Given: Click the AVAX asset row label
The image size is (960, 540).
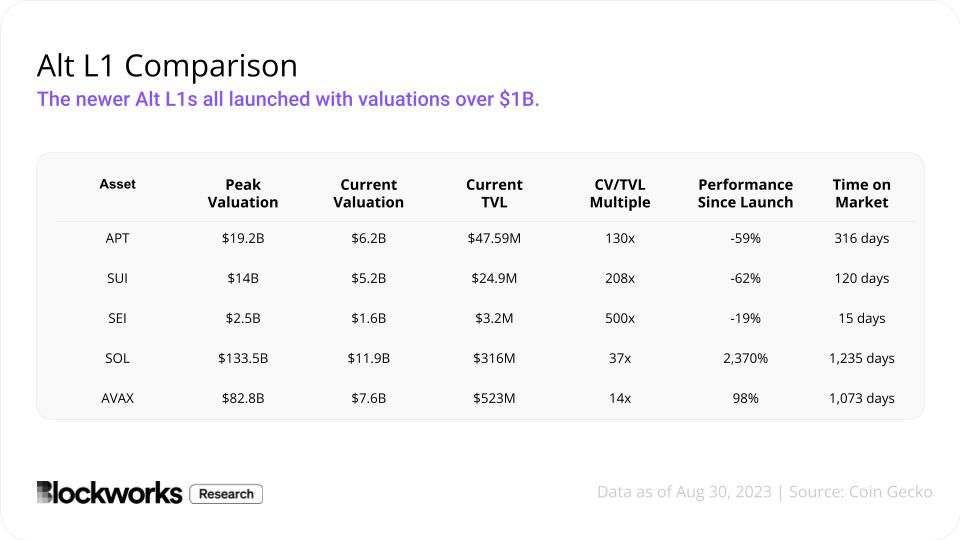Looking at the screenshot, I should [118, 398].
